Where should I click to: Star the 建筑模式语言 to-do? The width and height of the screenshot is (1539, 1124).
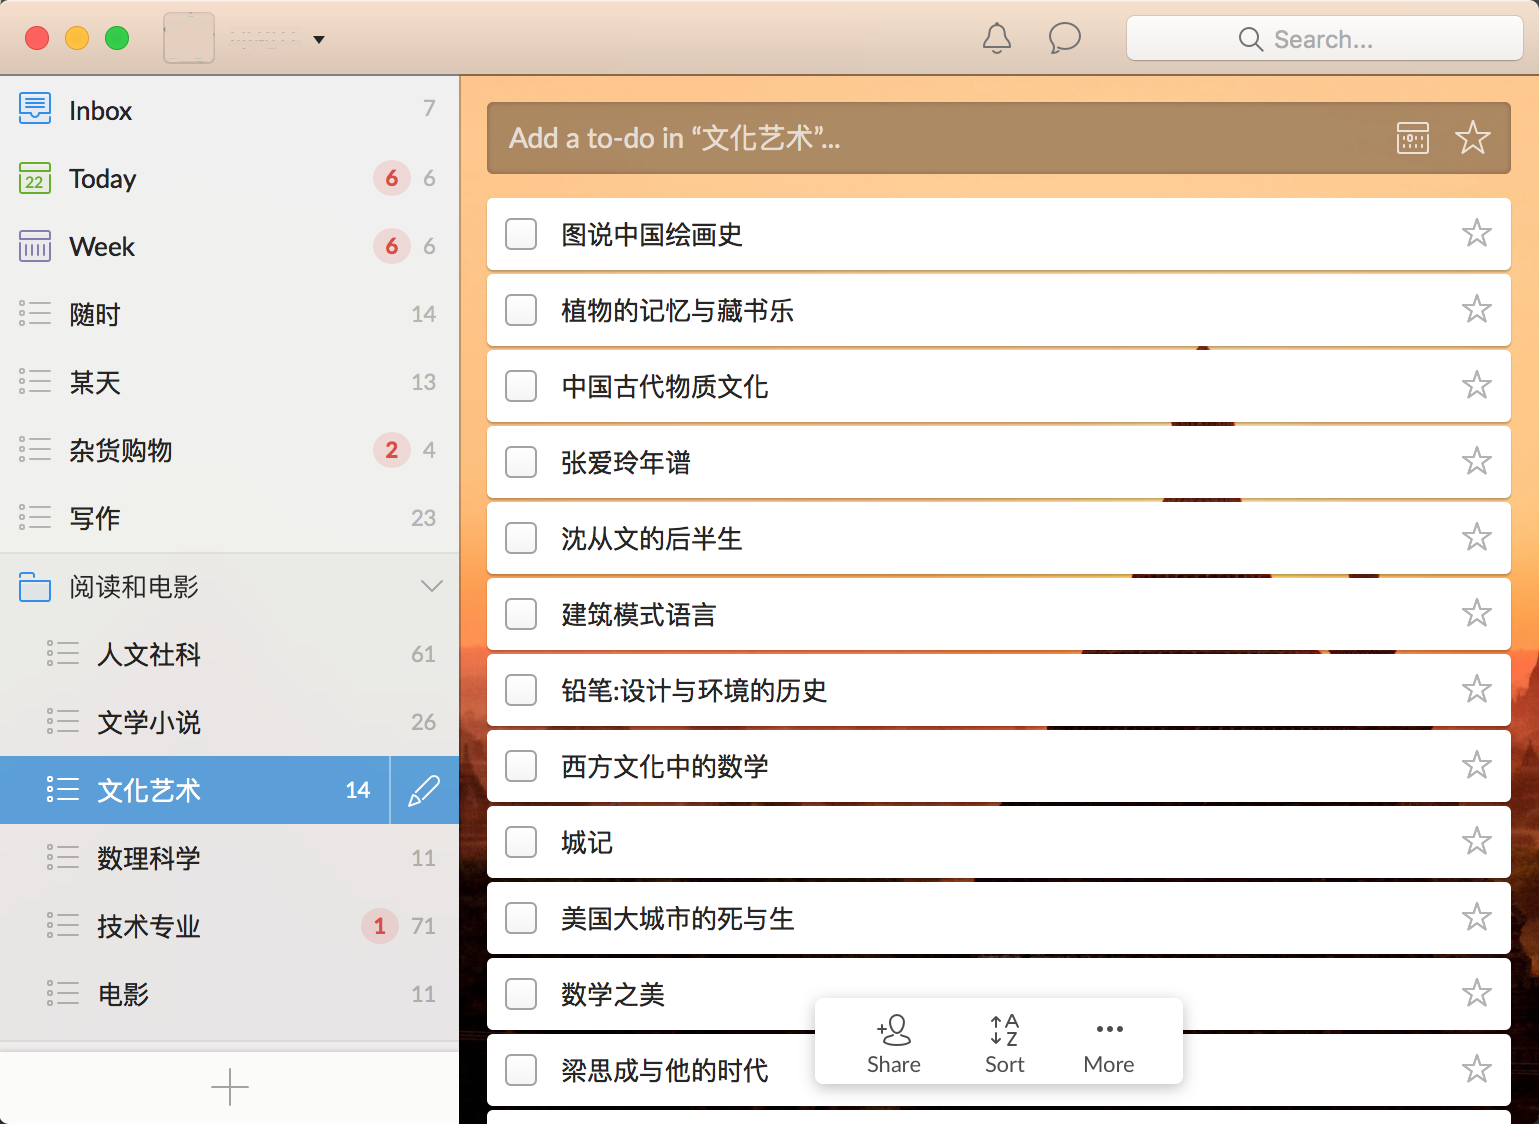pos(1477,614)
